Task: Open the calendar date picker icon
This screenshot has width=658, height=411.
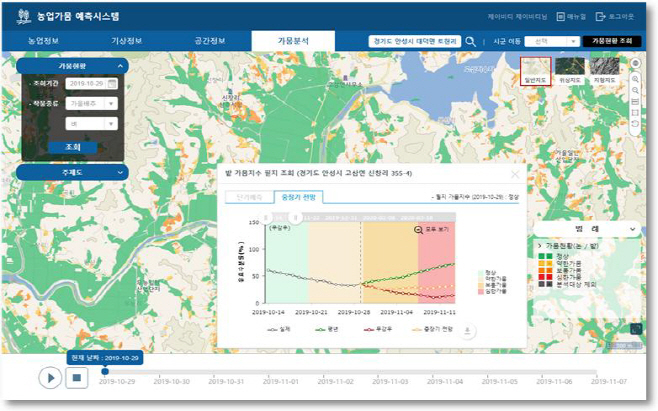Action: point(112,83)
